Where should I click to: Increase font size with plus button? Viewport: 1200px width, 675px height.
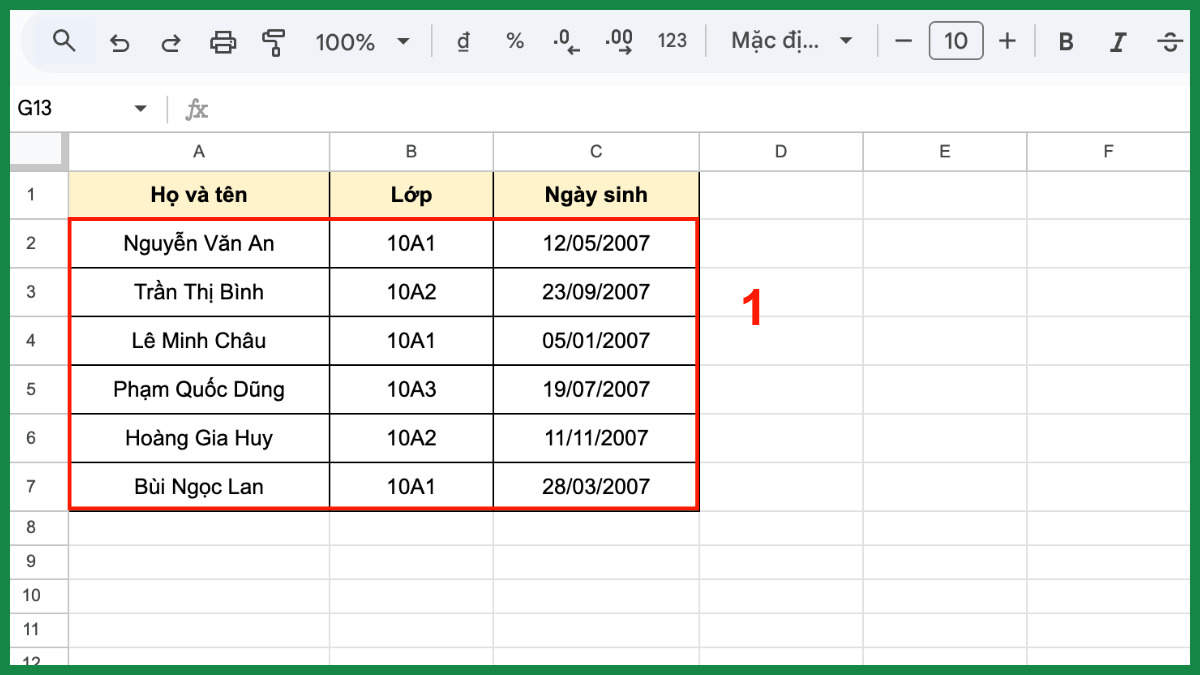(x=1007, y=41)
